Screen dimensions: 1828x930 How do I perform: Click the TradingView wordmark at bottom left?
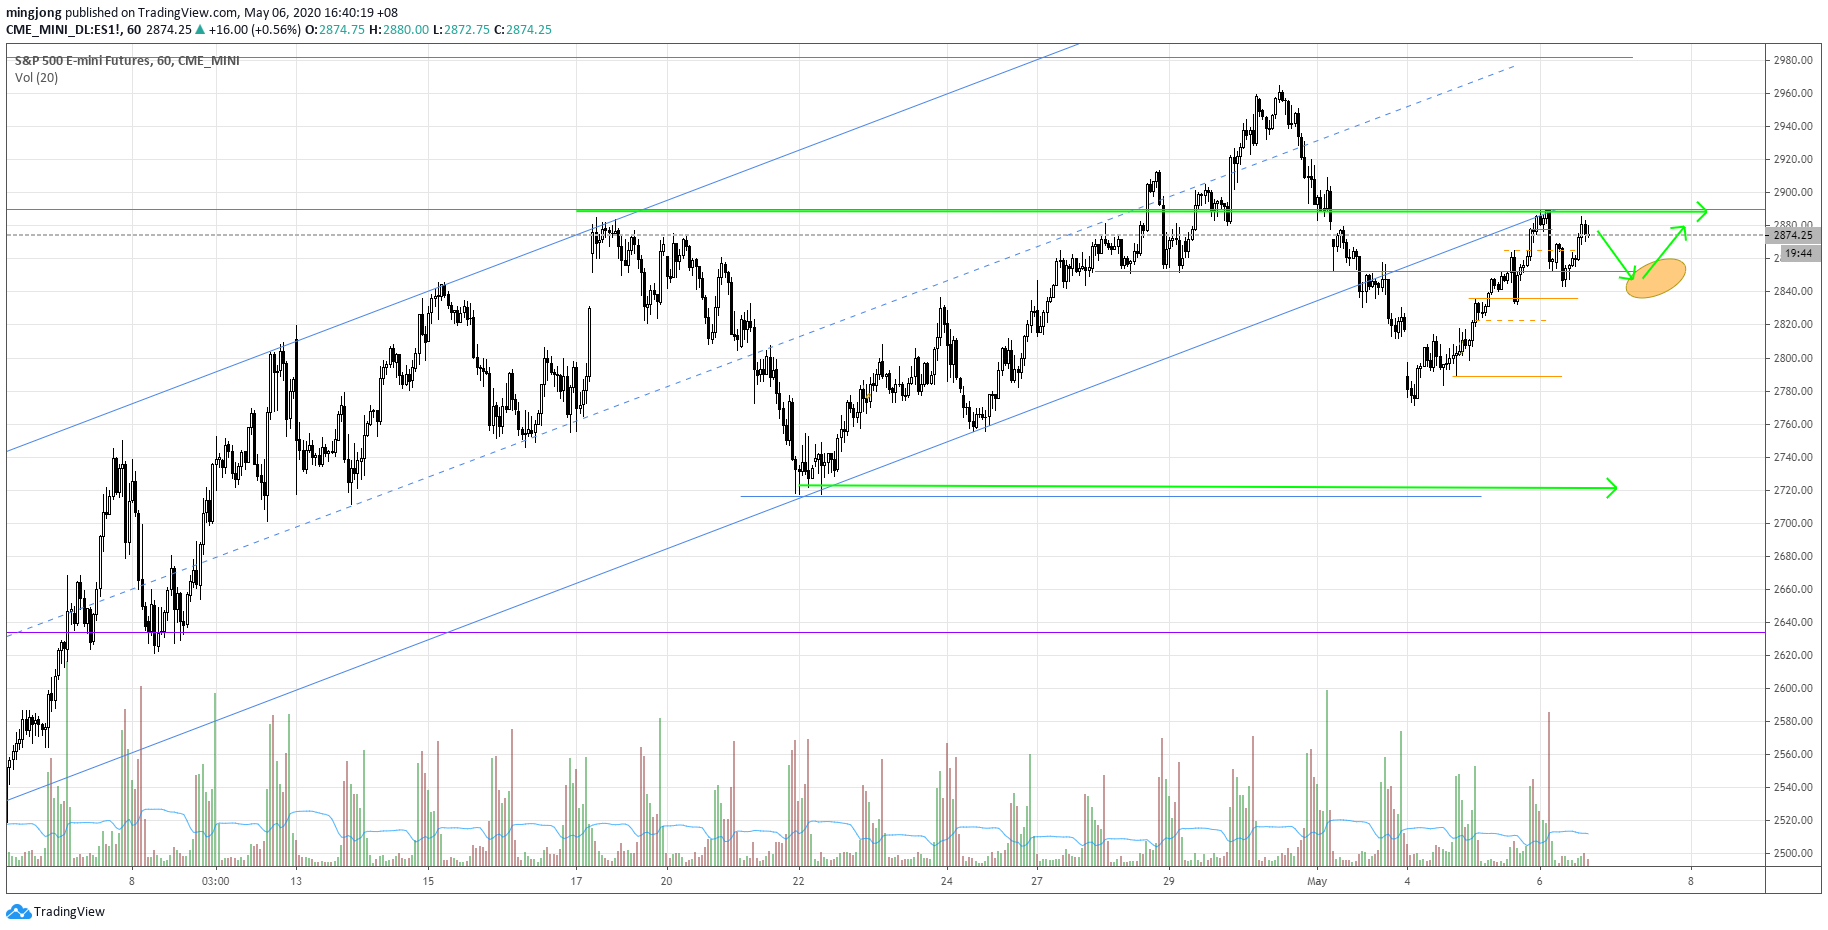coord(69,912)
